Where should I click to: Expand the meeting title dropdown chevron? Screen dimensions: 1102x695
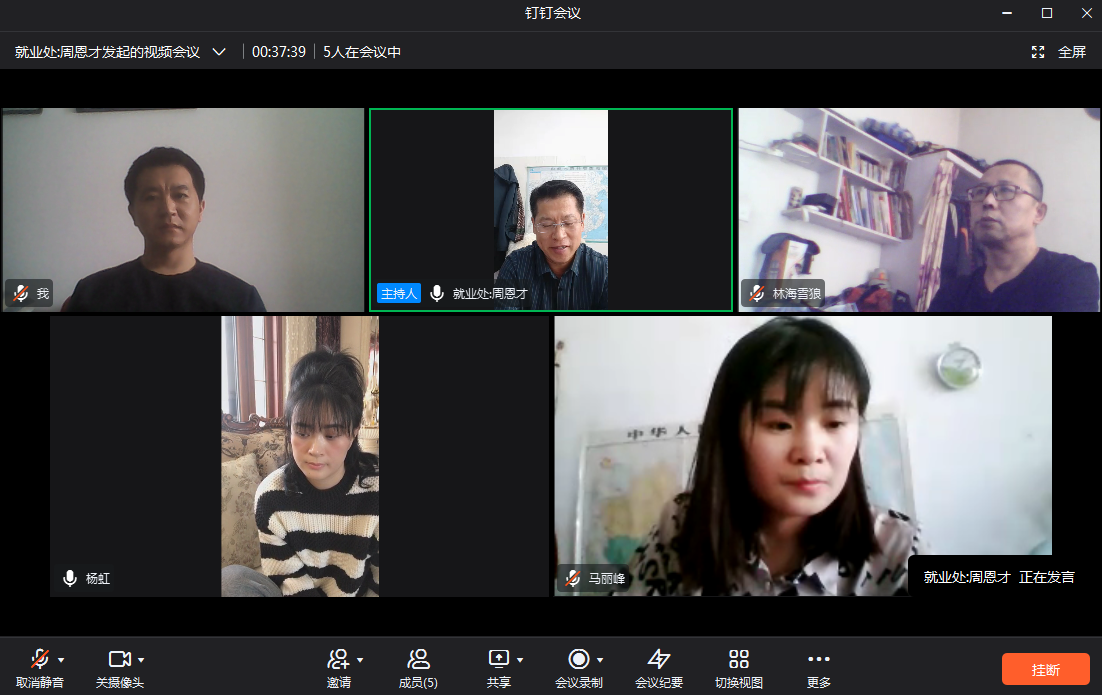pos(219,52)
